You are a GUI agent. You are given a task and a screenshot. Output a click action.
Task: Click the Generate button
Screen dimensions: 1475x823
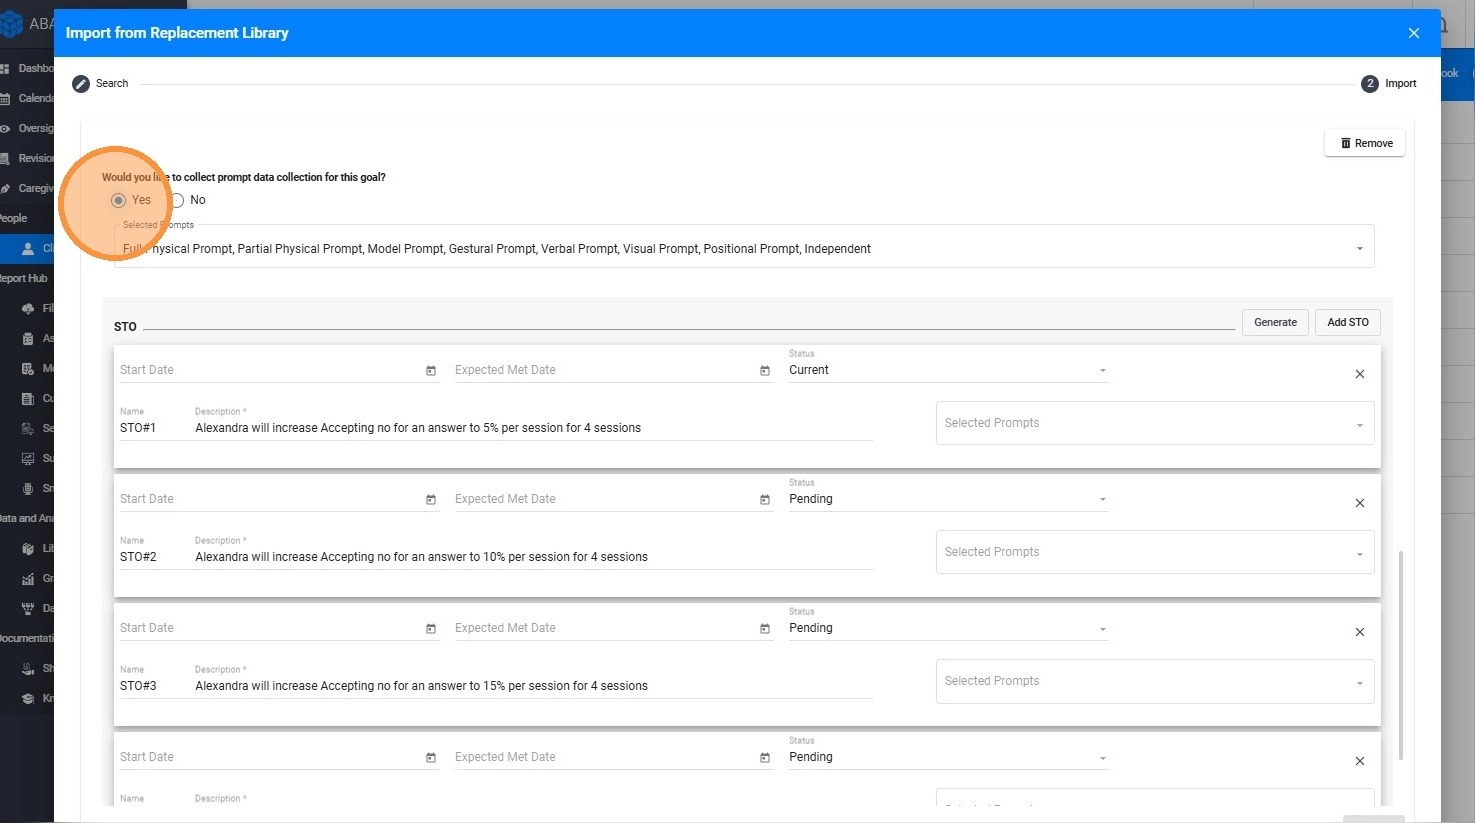click(x=1275, y=322)
